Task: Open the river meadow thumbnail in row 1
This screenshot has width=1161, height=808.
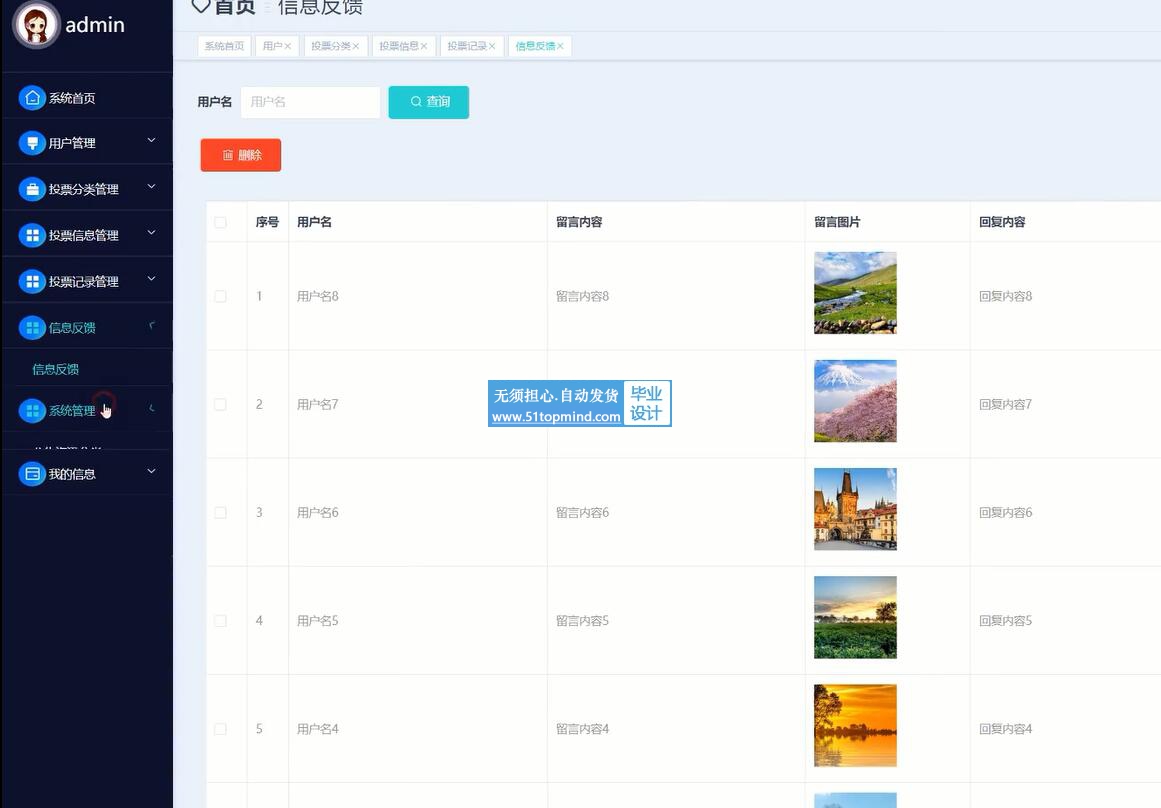Action: coord(855,293)
